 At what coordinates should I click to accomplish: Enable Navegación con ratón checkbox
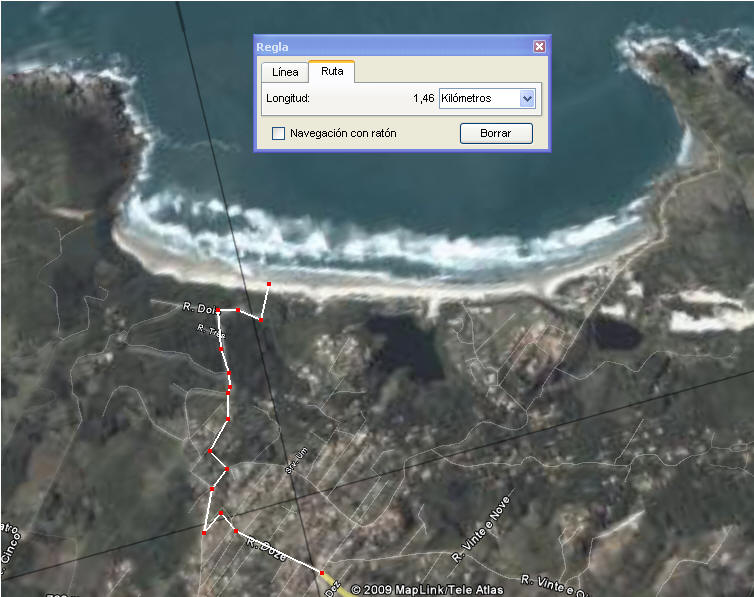coord(279,133)
